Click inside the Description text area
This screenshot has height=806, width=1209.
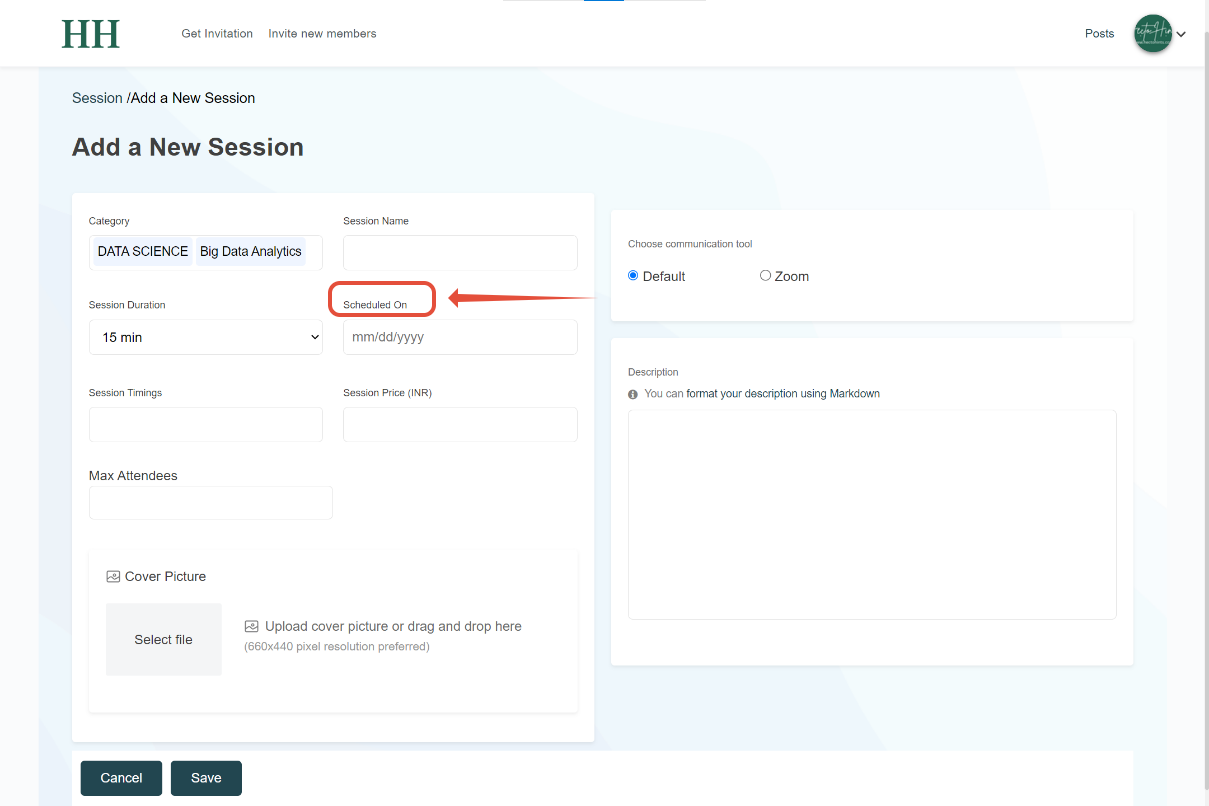(x=872, y=515)
